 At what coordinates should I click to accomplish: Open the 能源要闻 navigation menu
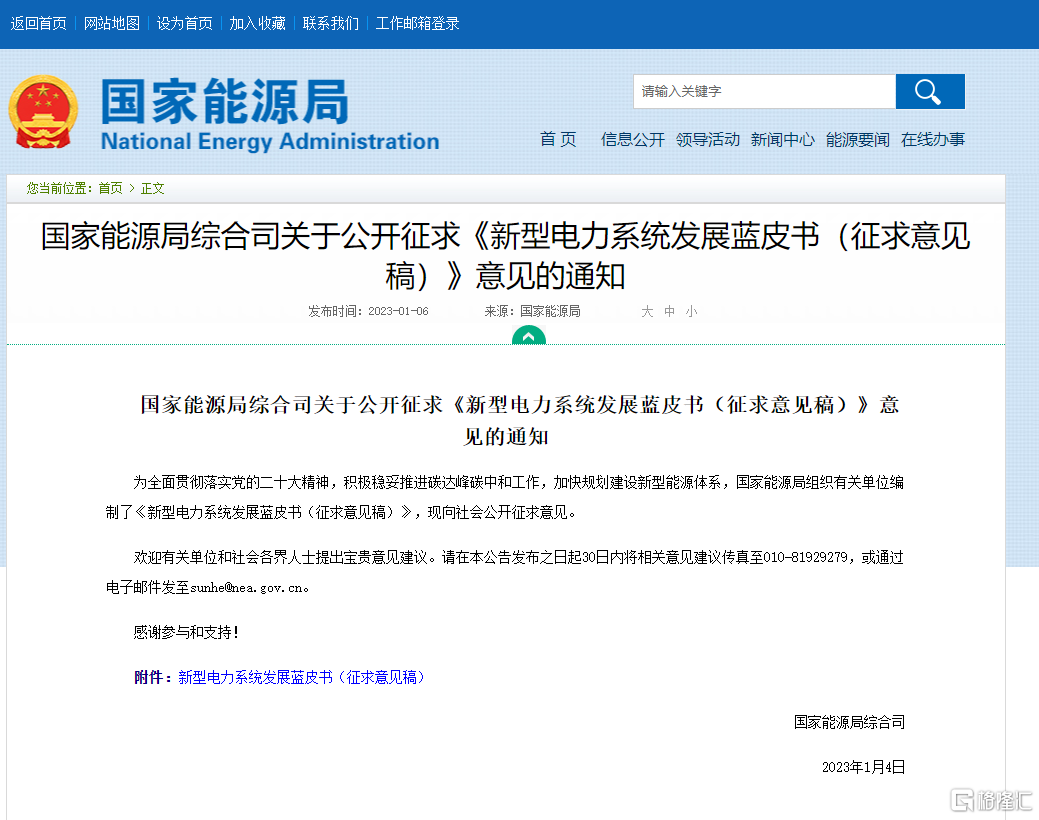857,139
